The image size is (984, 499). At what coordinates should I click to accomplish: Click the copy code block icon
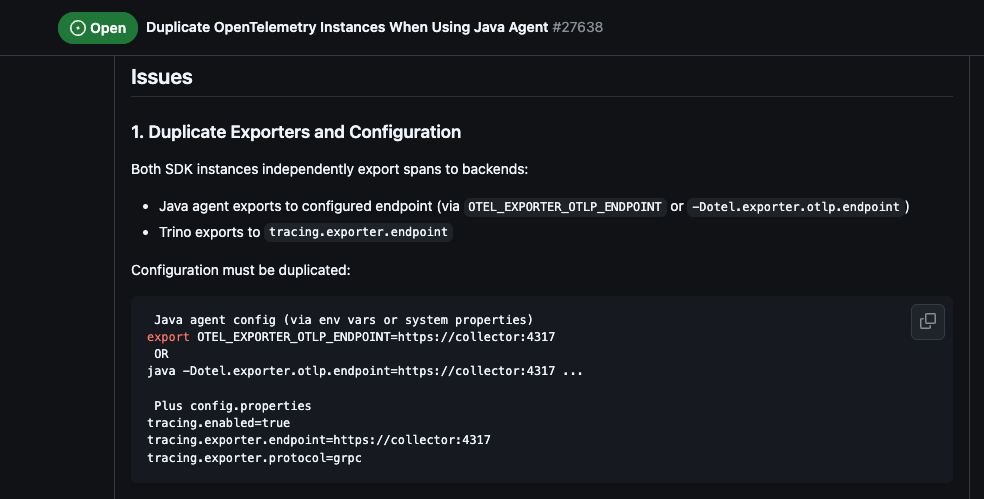928,321
